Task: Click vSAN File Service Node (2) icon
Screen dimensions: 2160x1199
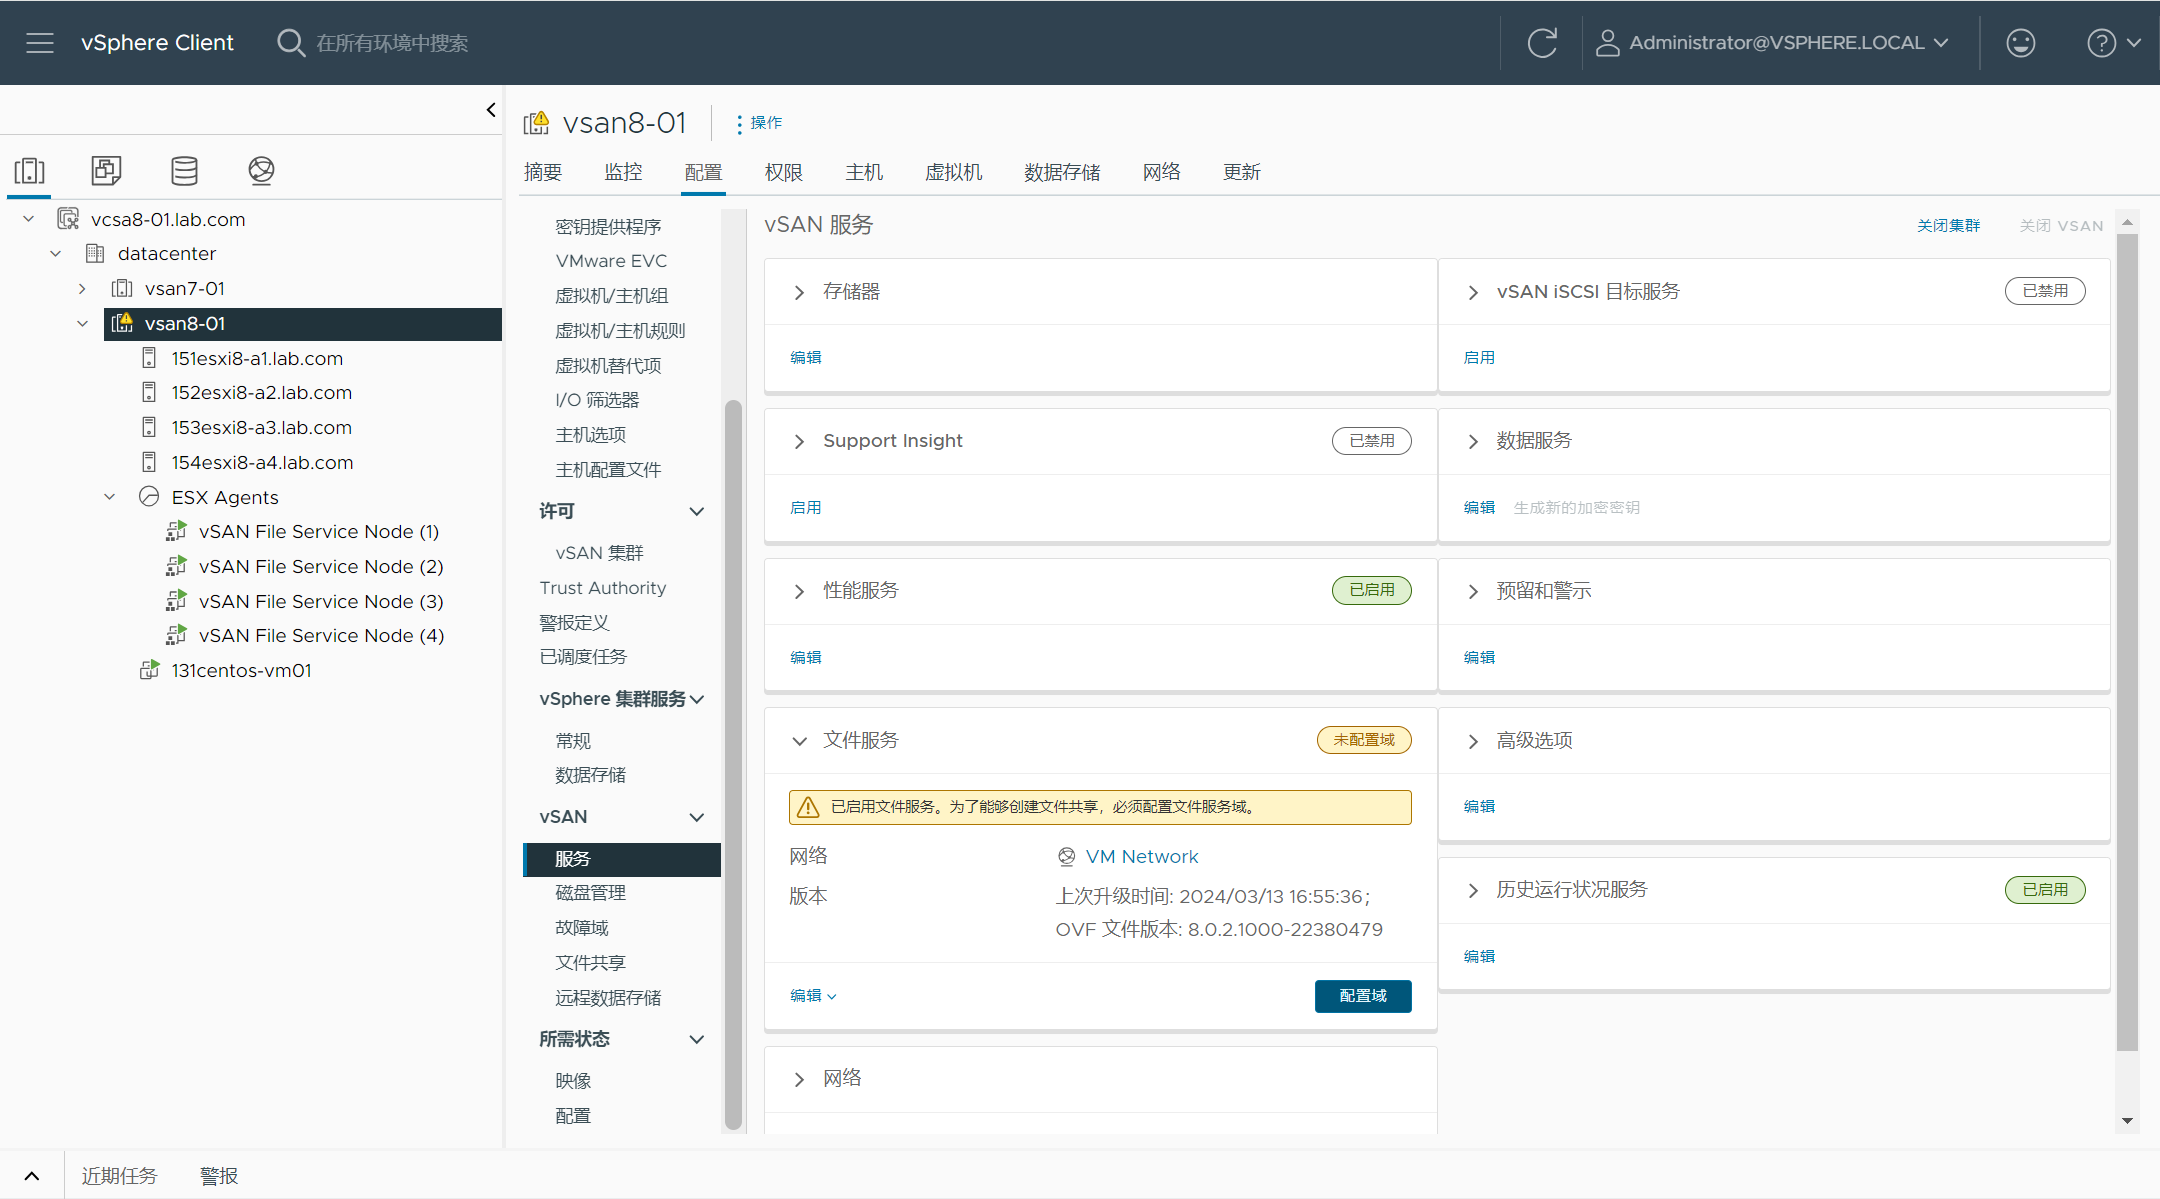Action: tap(176, 566)
